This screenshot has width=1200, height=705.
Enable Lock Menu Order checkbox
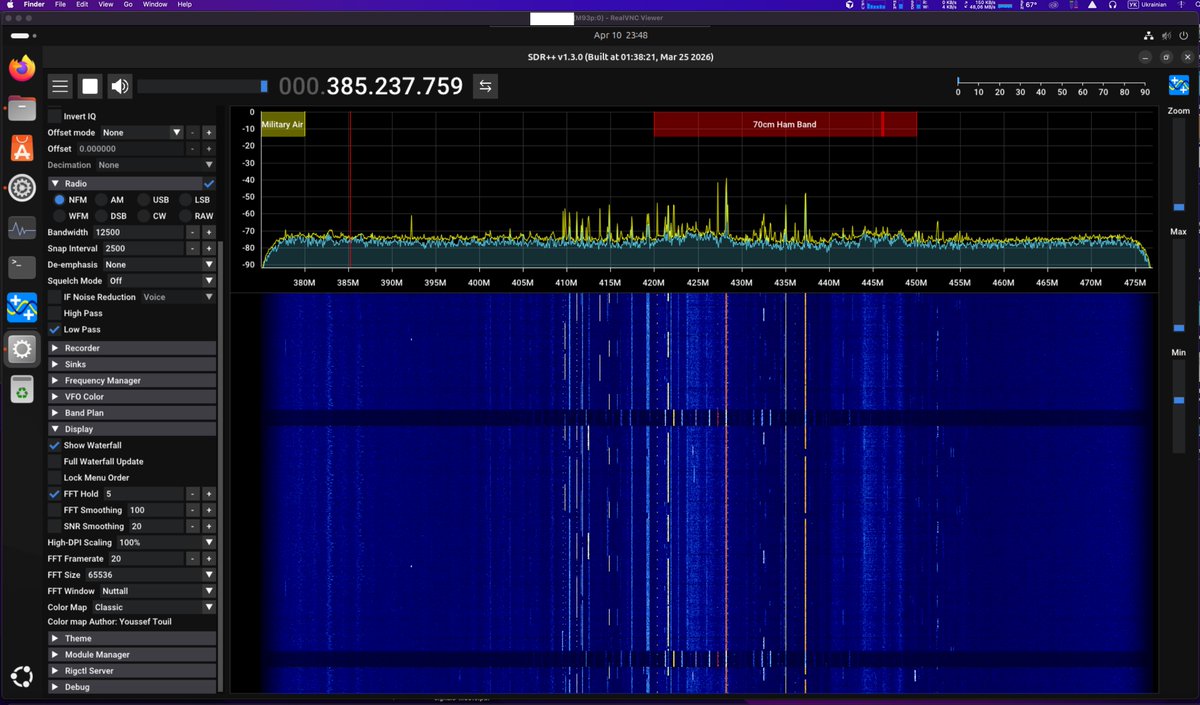(x=55, y=478)
